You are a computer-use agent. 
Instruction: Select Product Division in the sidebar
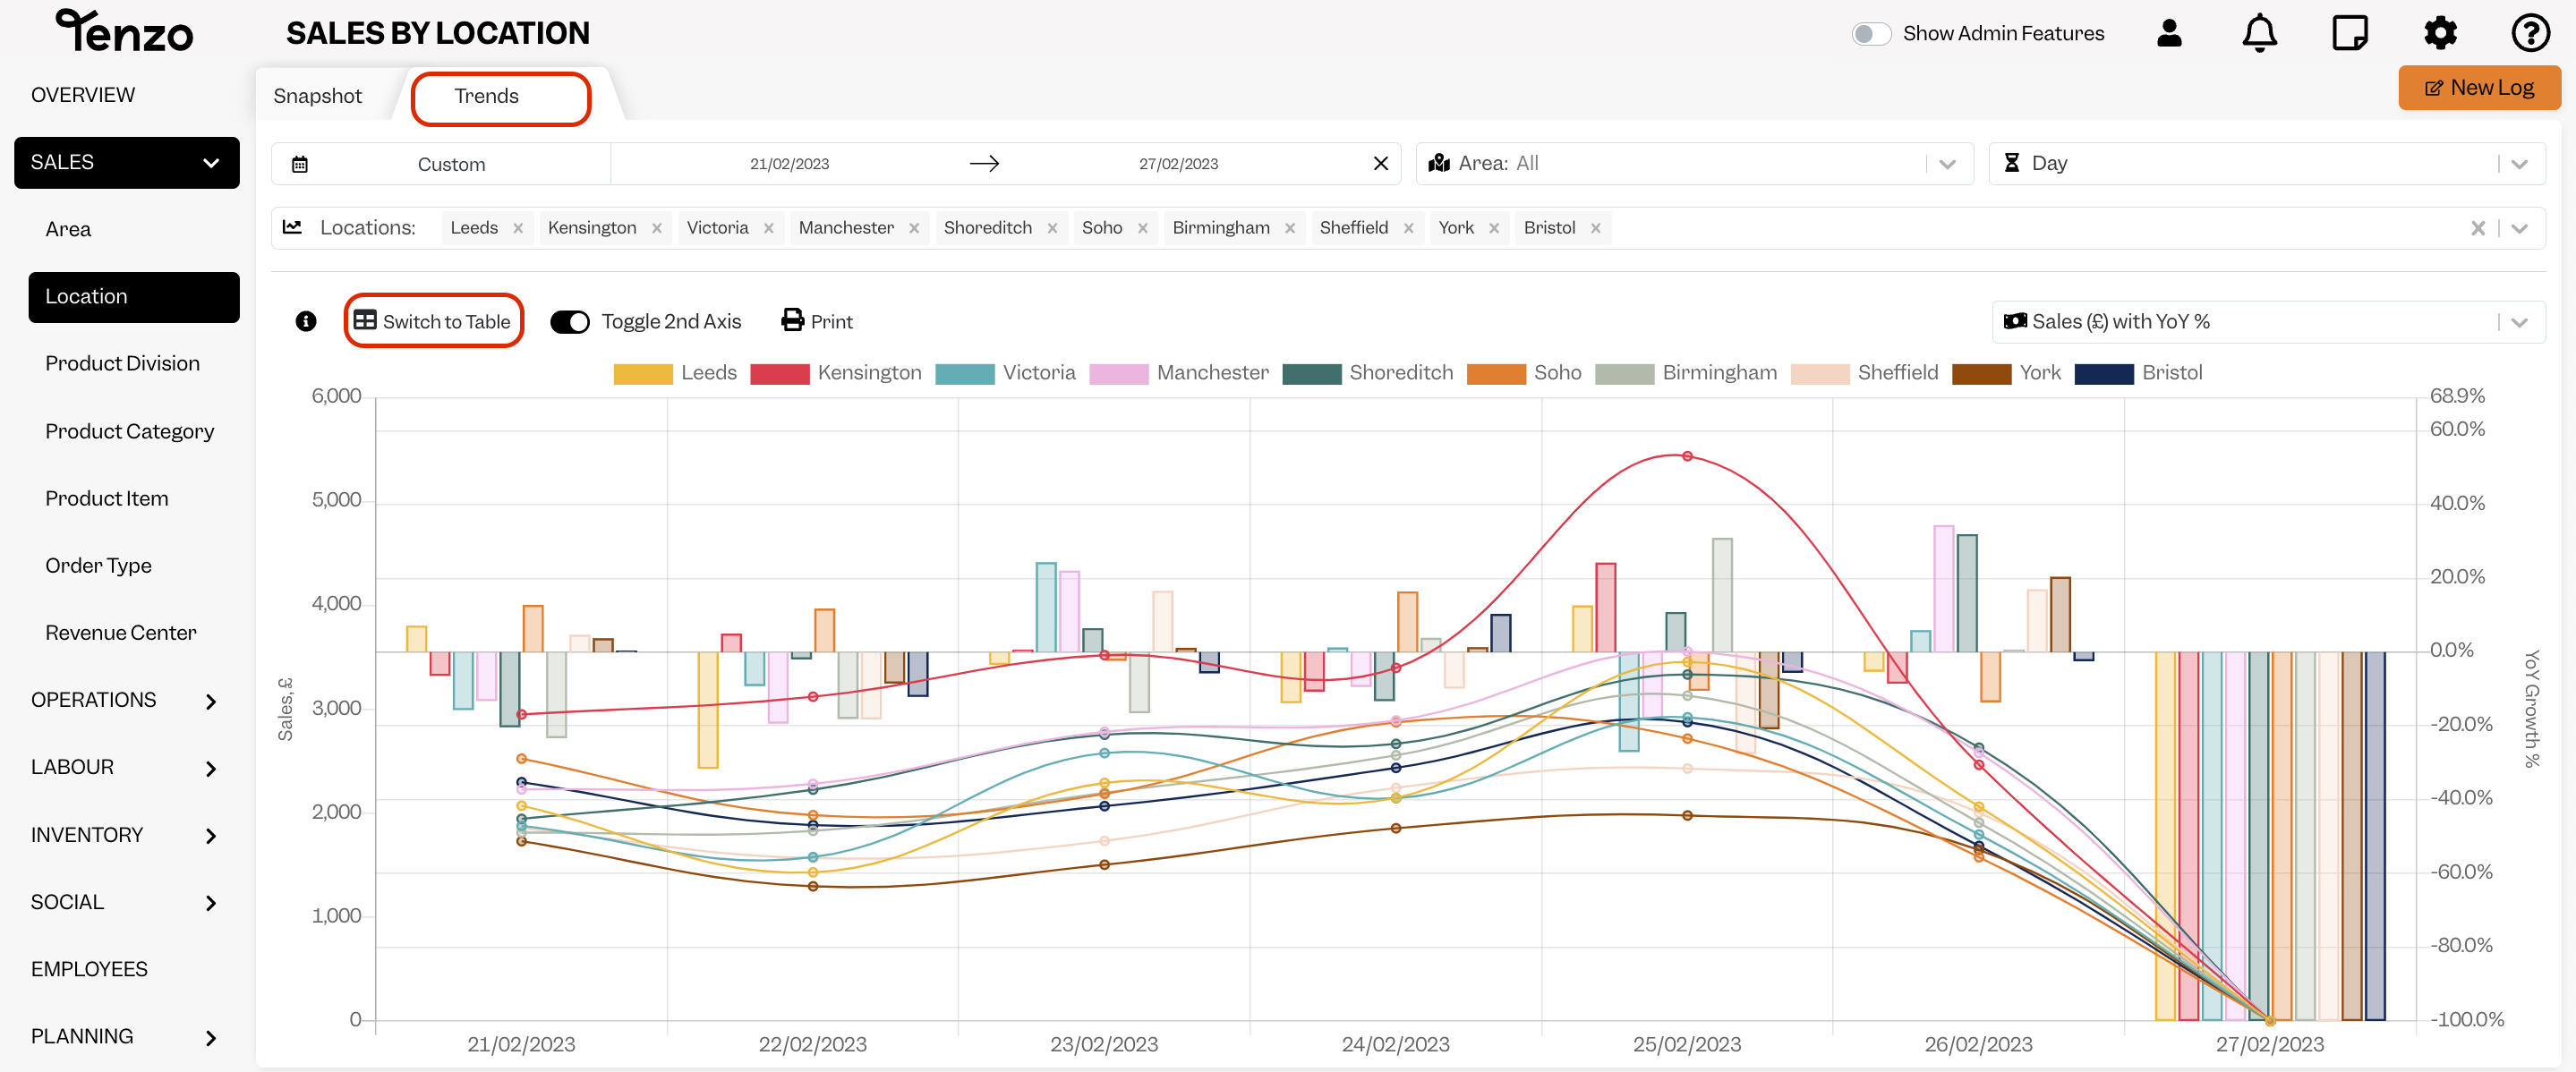[123, 364]
